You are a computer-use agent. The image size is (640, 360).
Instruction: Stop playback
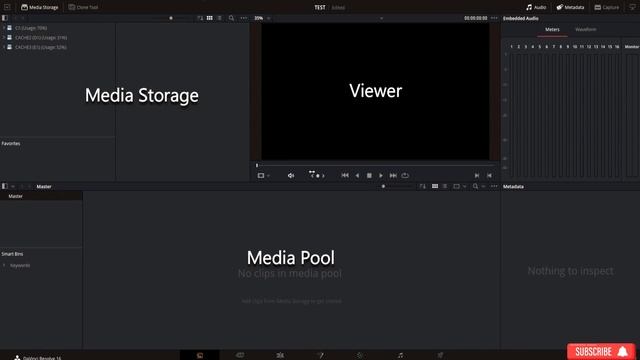(x=369, y=176)
